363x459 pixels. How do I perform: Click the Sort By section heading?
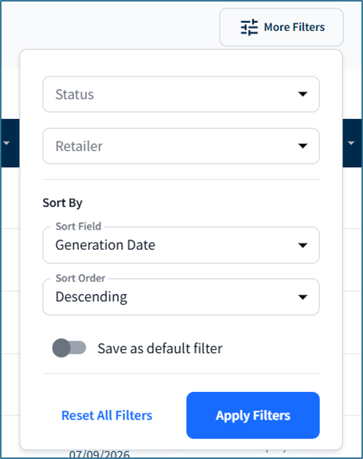tap(62, 203)
